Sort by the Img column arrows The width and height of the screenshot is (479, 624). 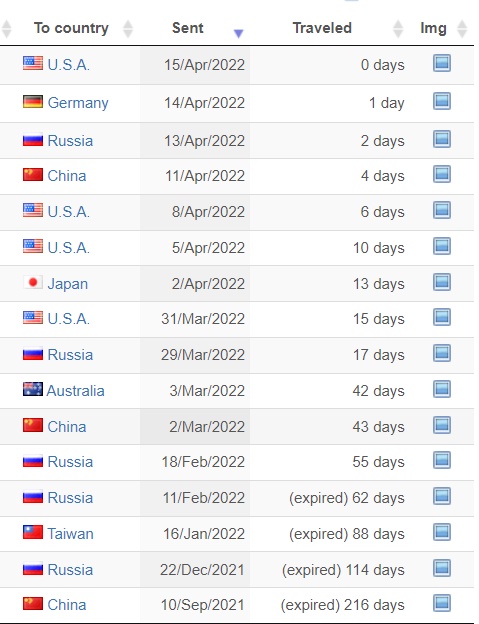point(462,29)
